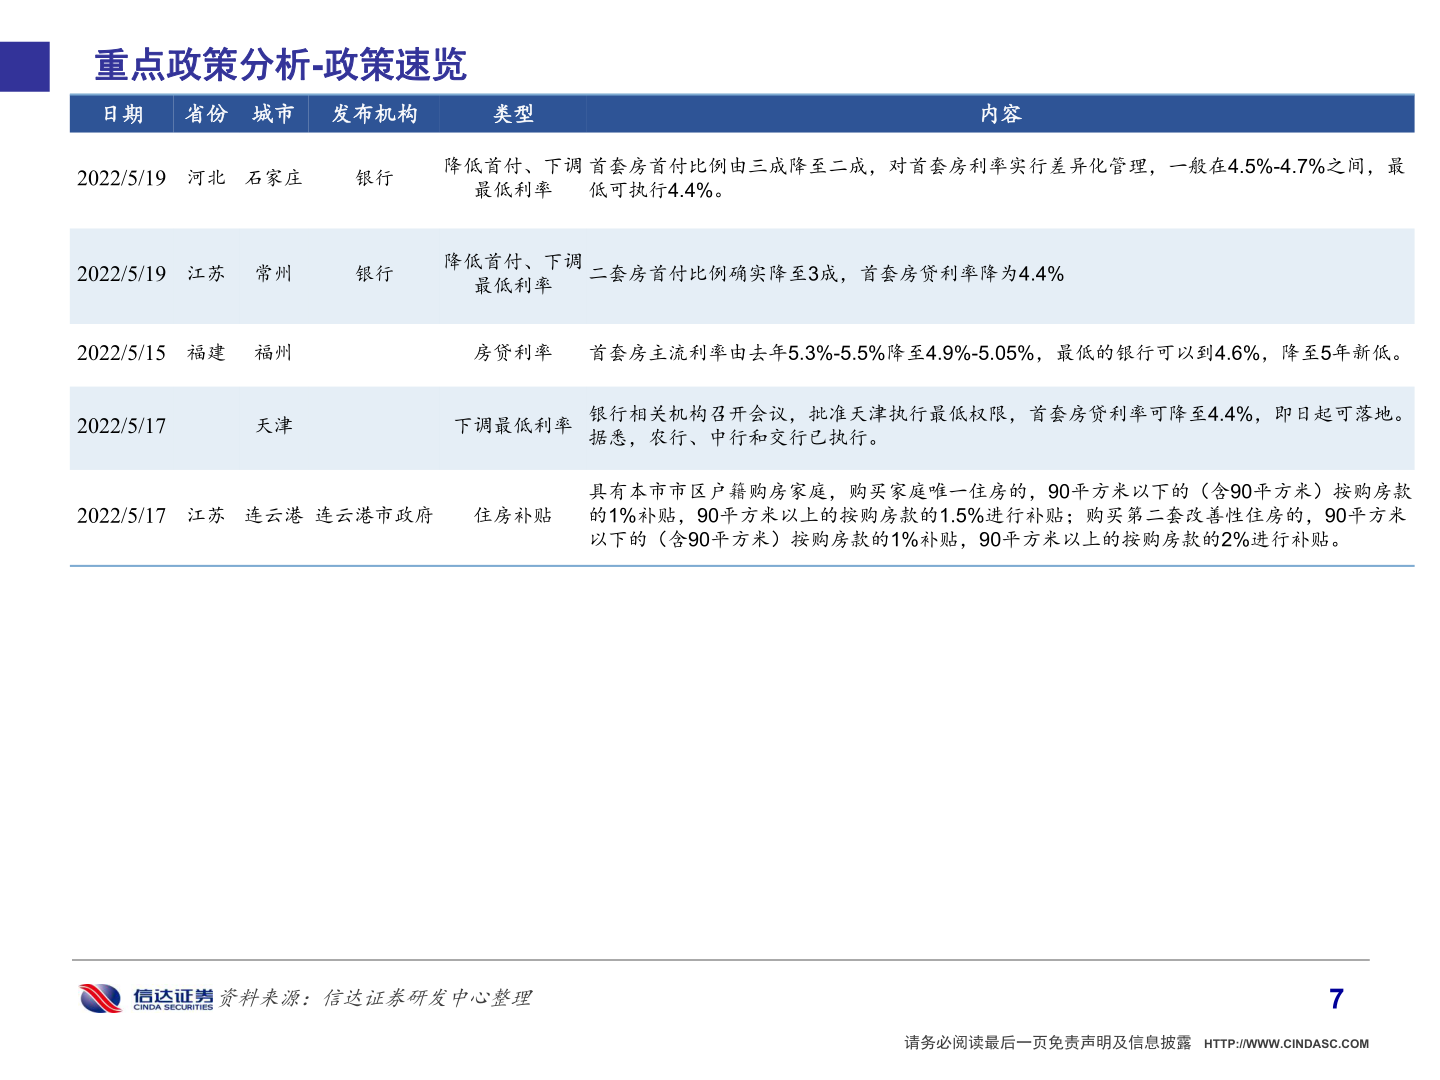Click 降低首付、下调最低利率 in 常州 row
This screenshot has height=1080, width=1440.
tap(513, 274)
